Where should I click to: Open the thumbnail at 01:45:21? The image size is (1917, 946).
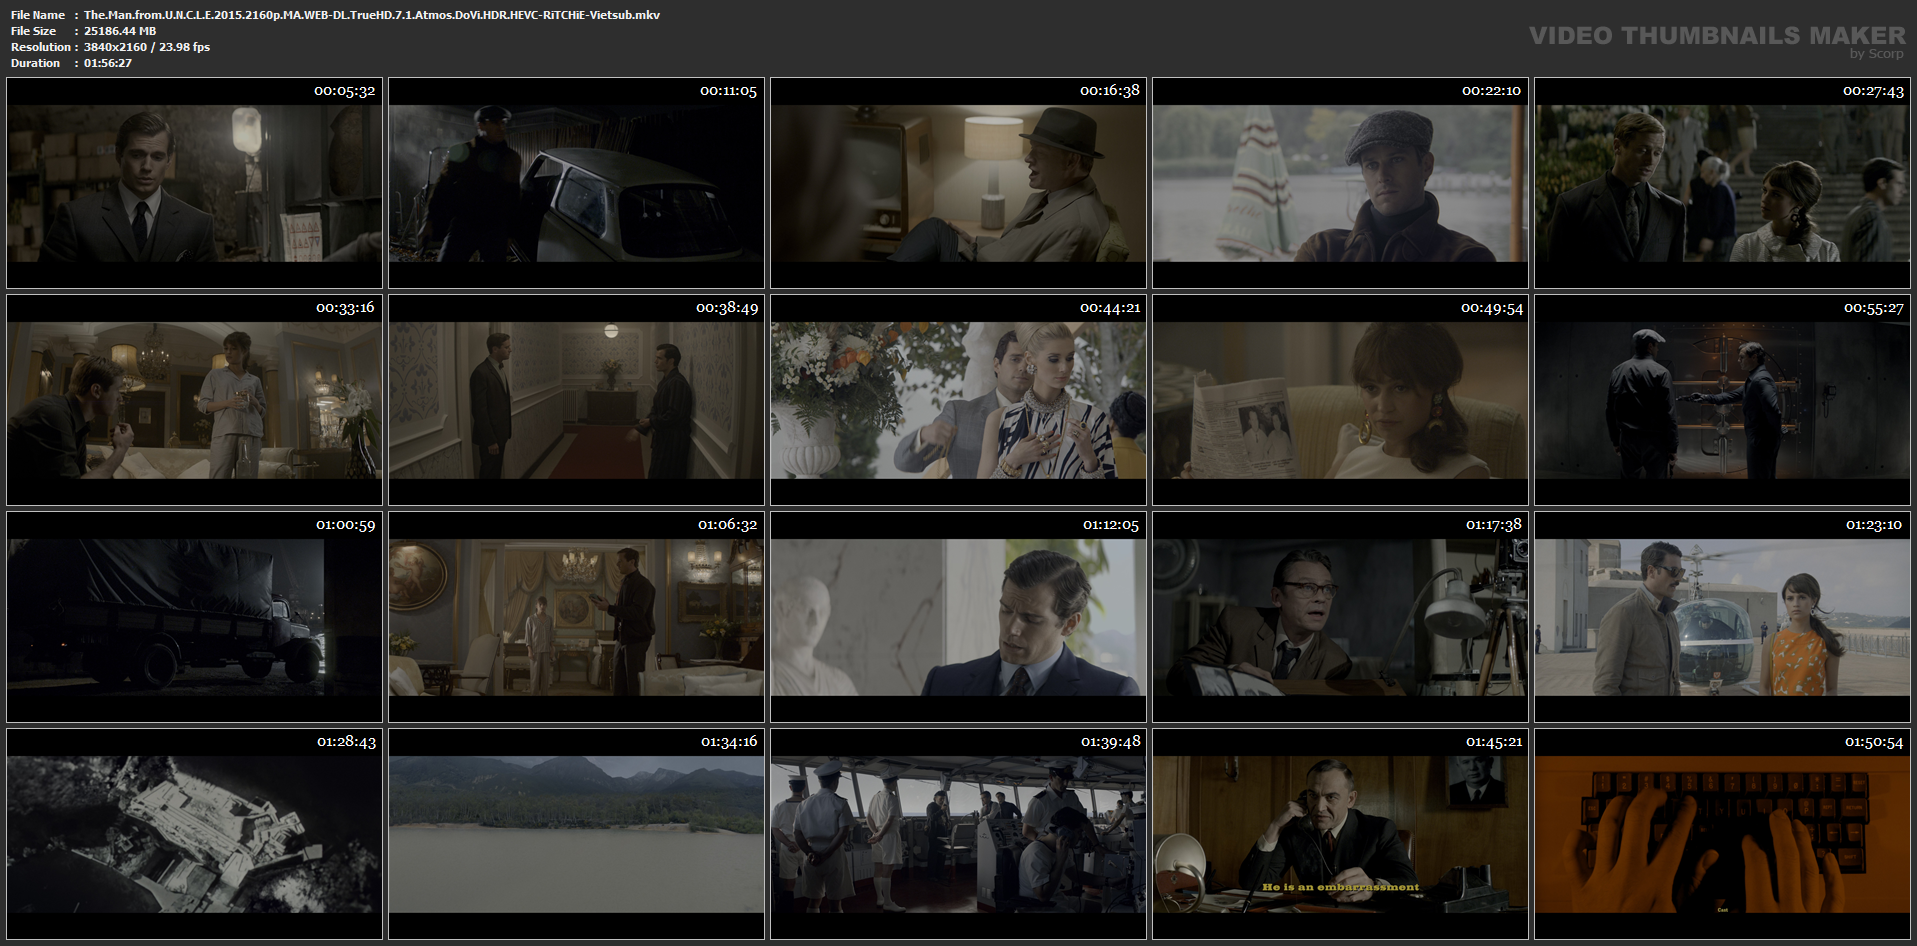tap(1340, 834)
